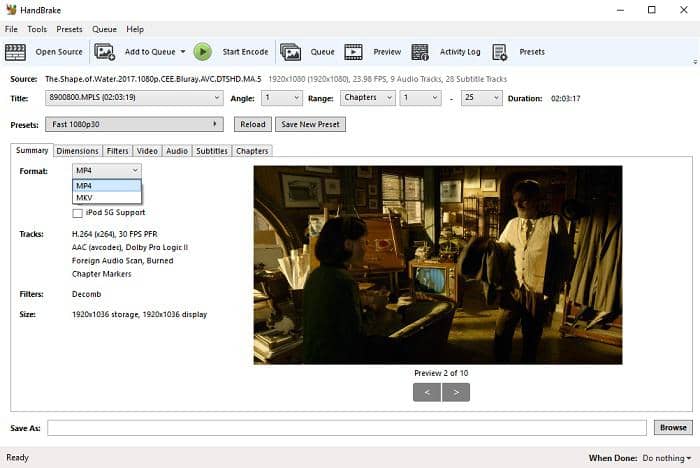Click the Decomb filter text
The image size is (700, 468).
pos(87,294)
